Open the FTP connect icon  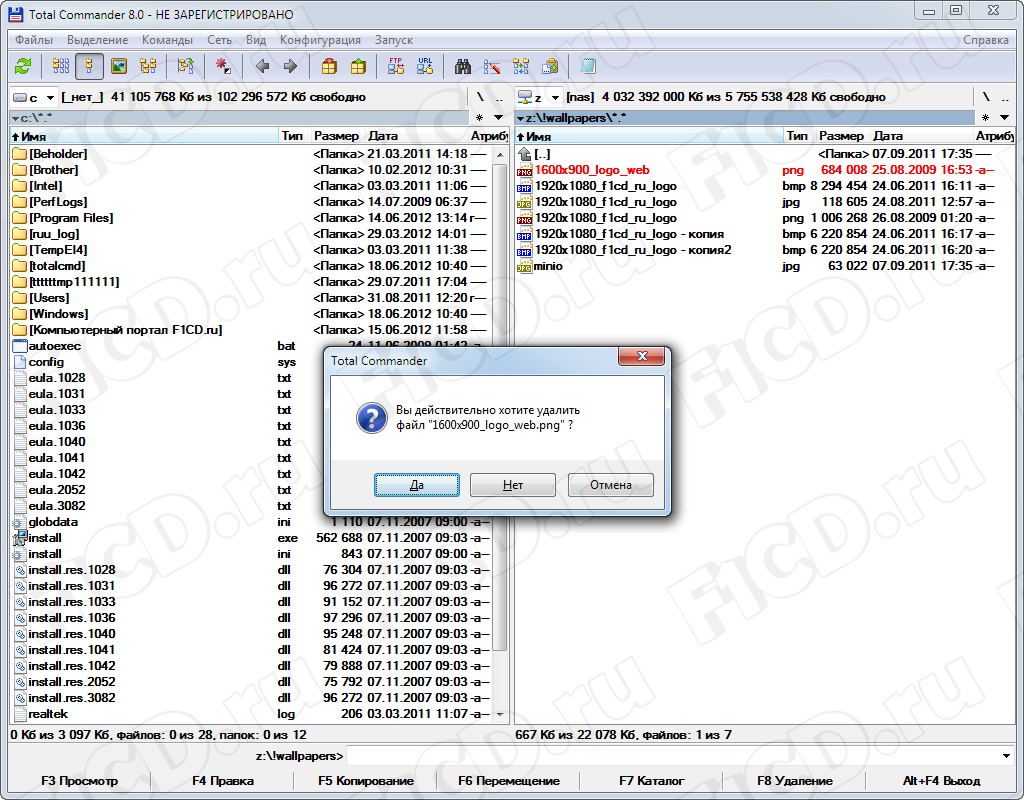396,66
